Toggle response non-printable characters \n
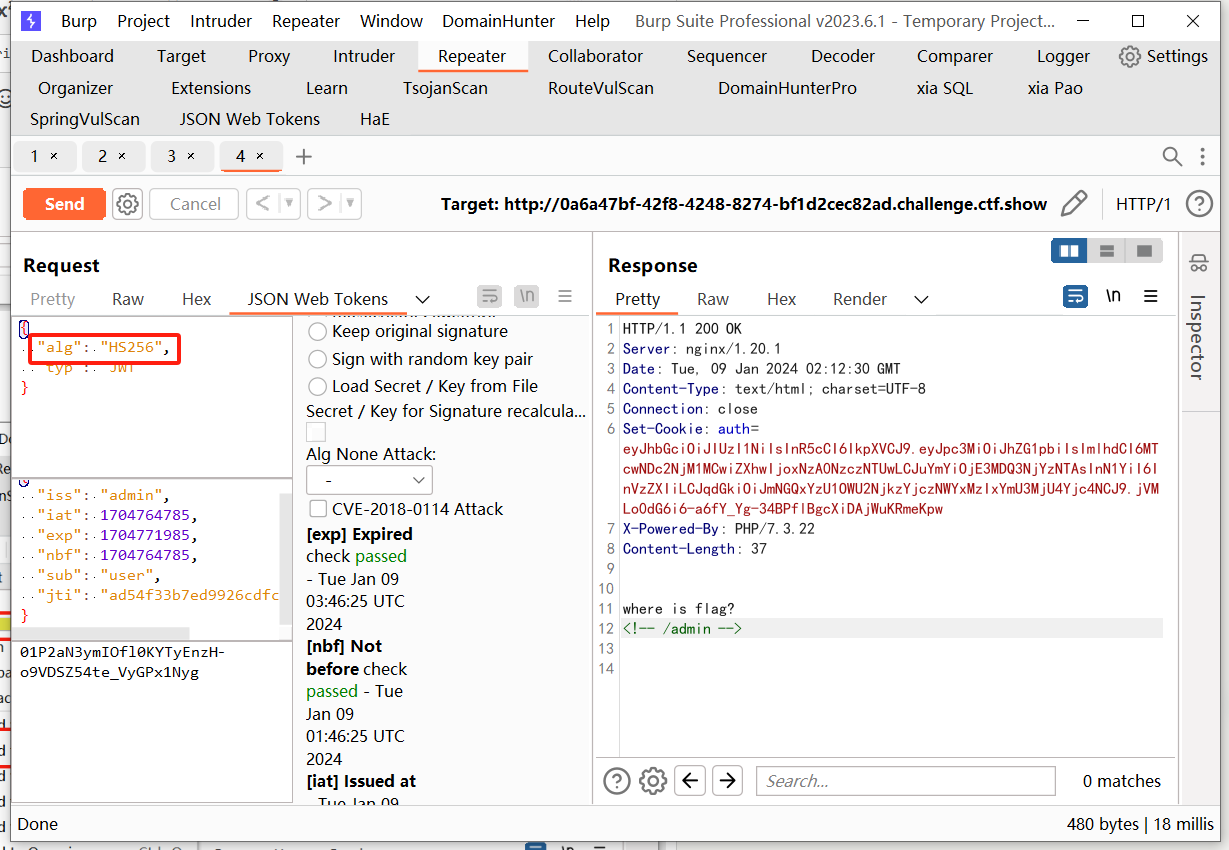The image size is (1229, 850). click(1113, 297)
